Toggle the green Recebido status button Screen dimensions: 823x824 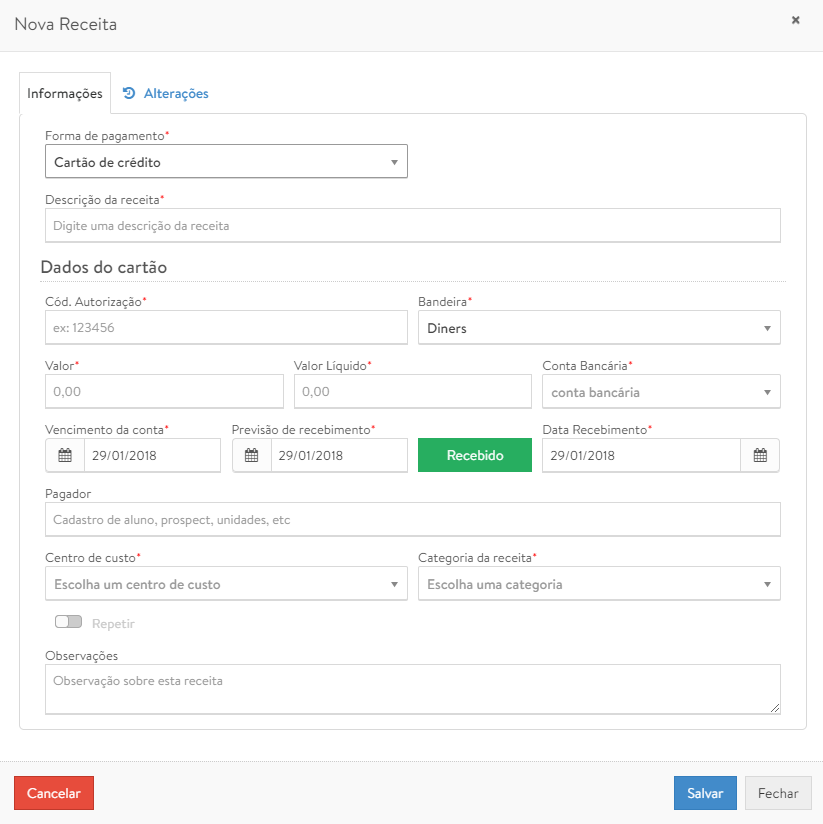(475, 455)
